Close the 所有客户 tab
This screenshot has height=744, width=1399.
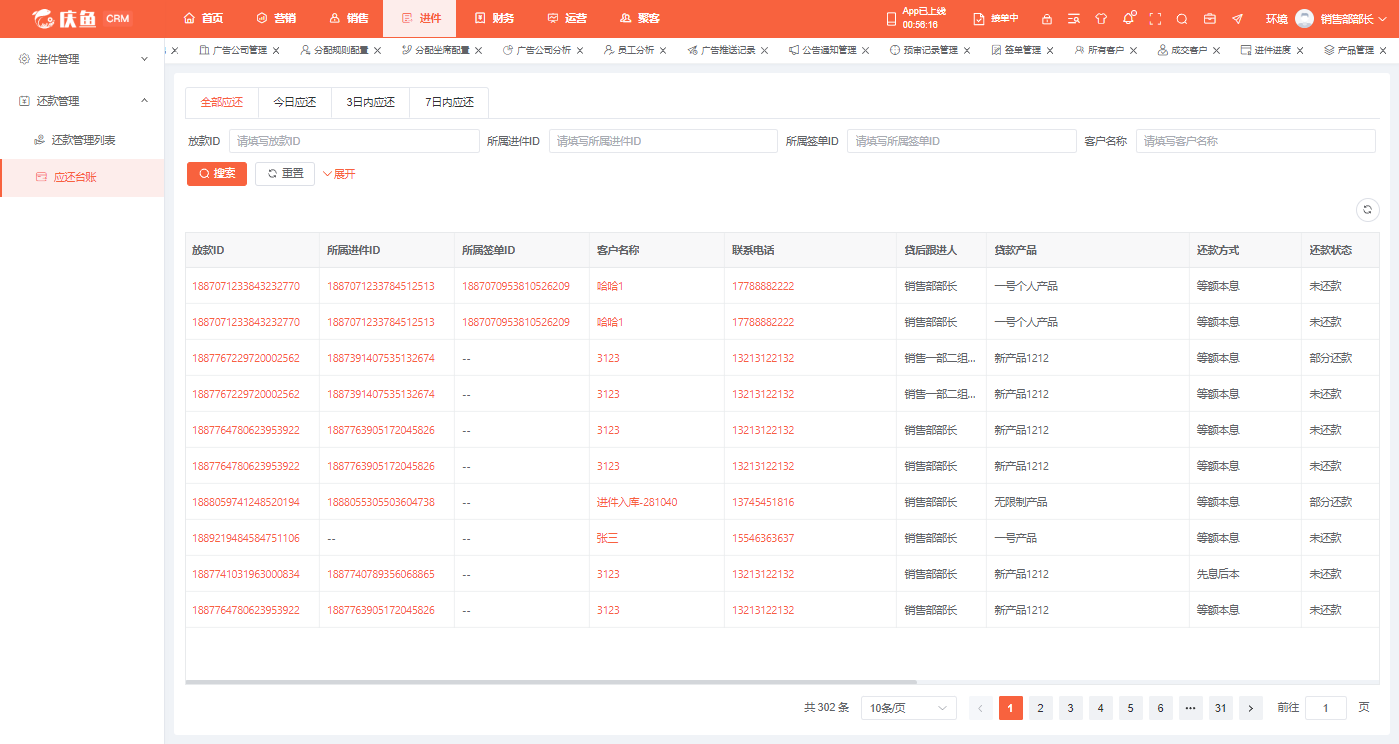pyautogui.click(x=1133, y=50)
